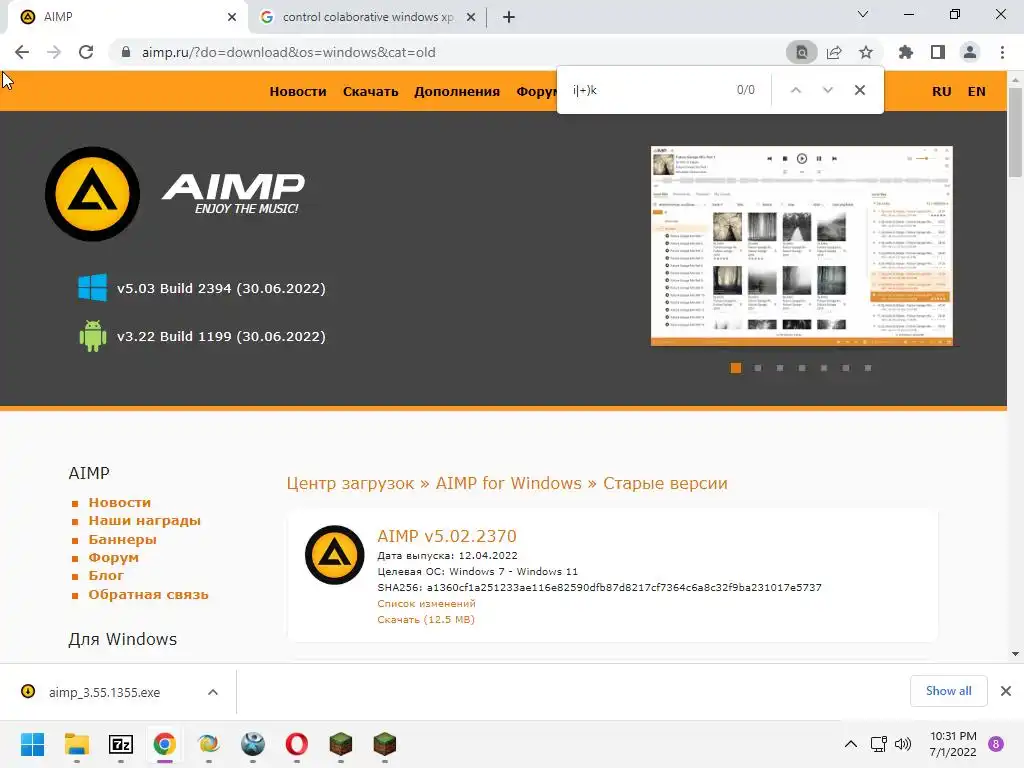Switch site language to RU
Viewport: 1024px width, 768px height.
point(941,91)
